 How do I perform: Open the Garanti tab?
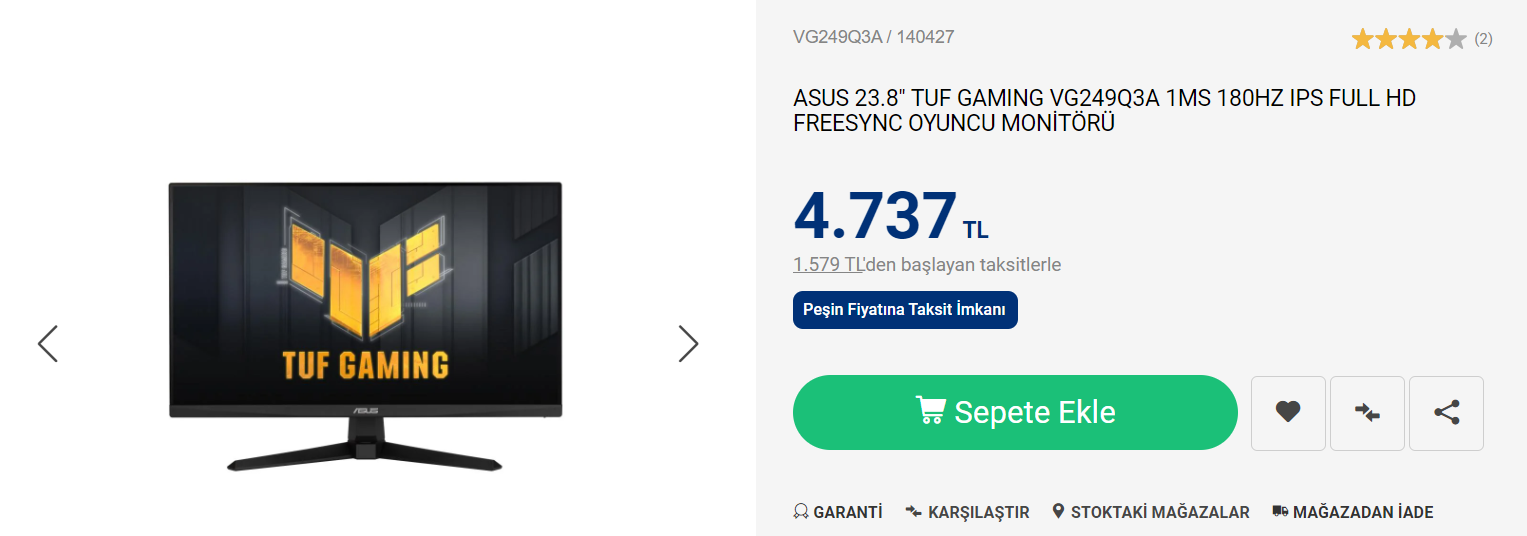click(838, 512)
